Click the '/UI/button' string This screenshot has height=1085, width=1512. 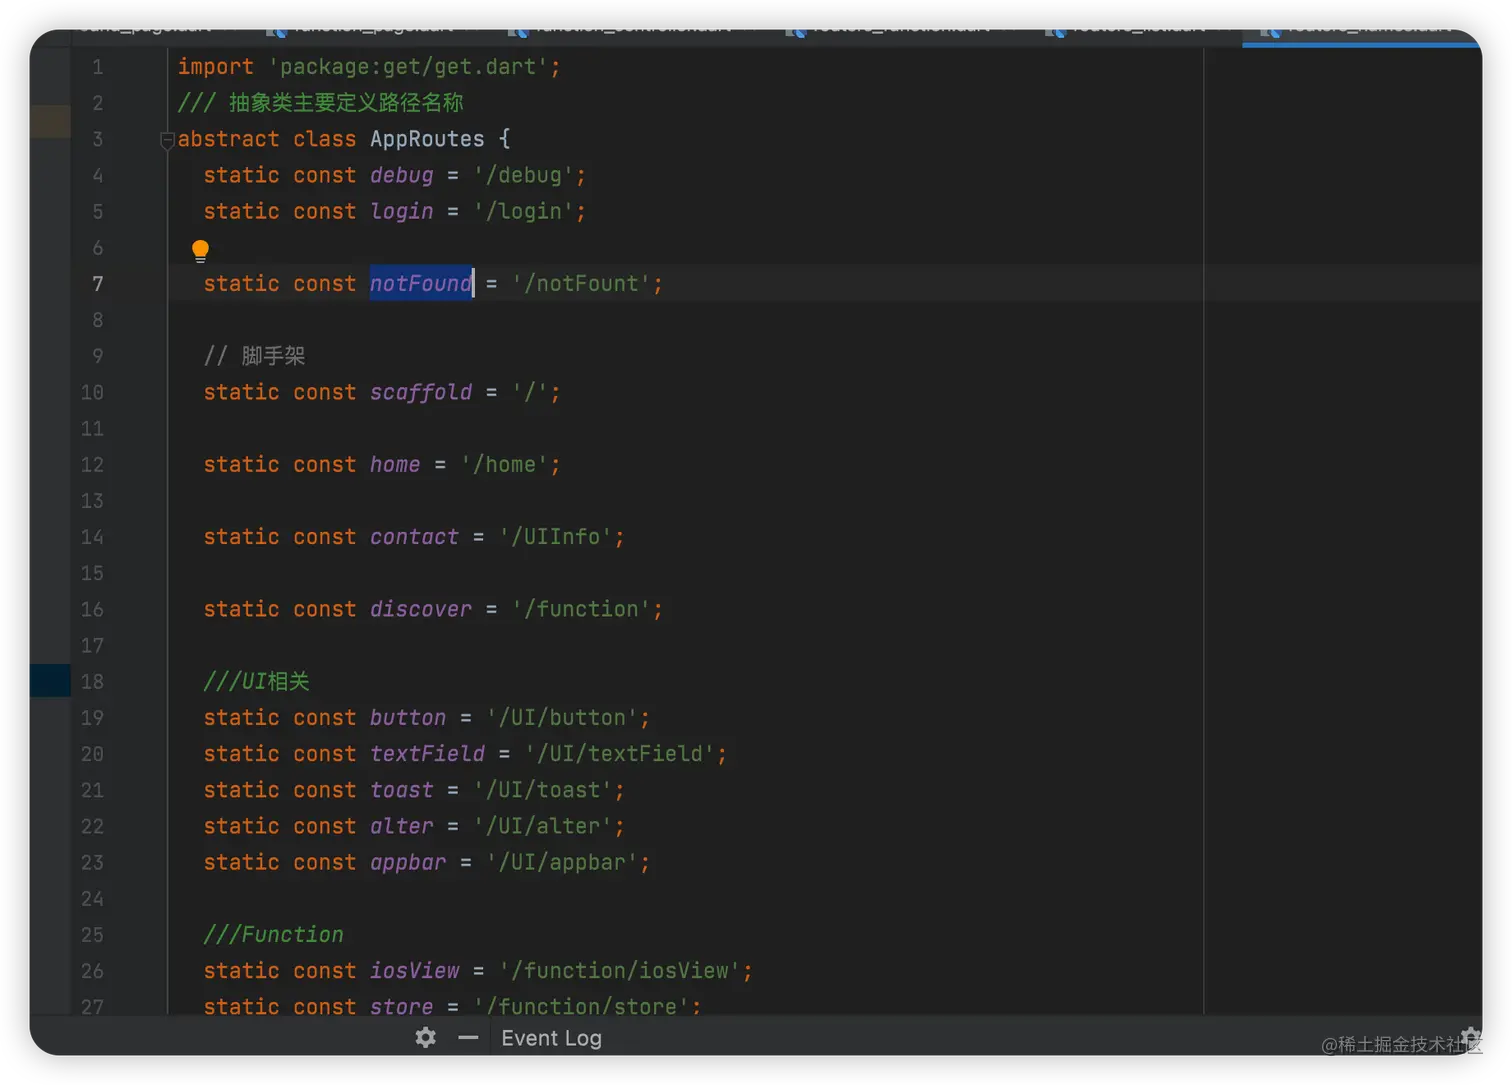pyautogui.click(x=562, y=717)
